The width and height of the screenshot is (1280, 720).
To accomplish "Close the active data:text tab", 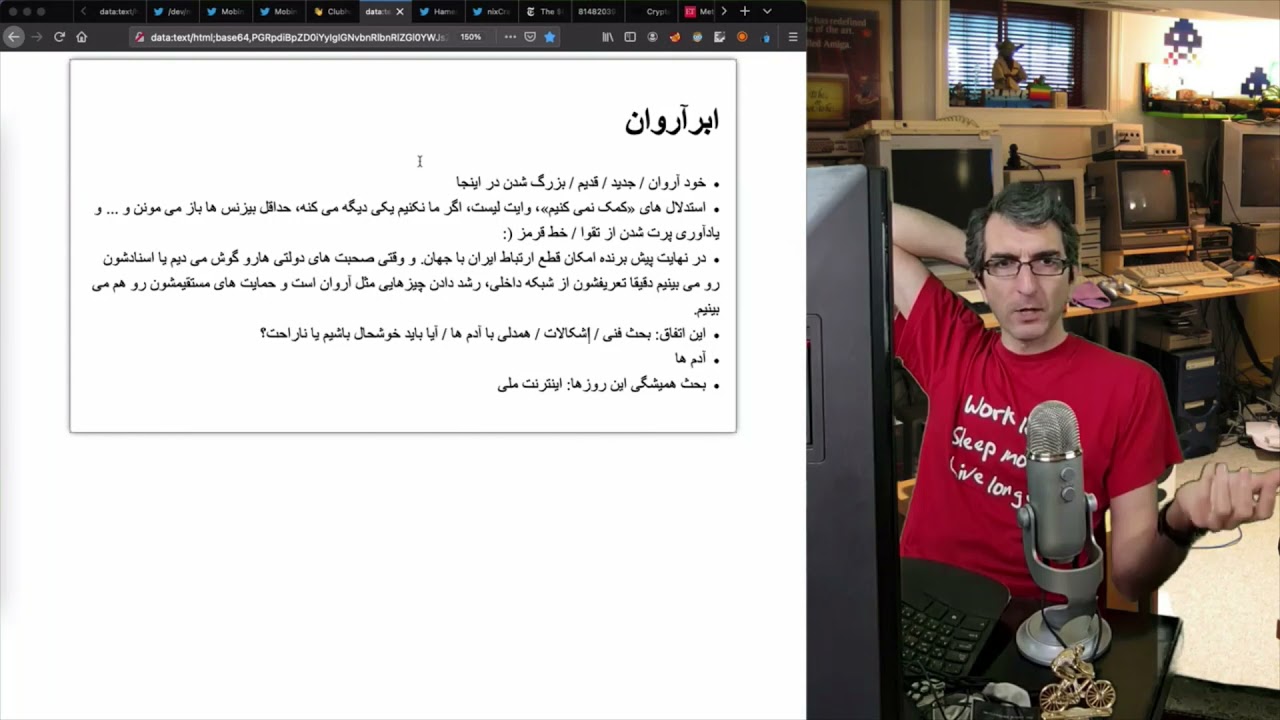I will [x=399, y=11].
